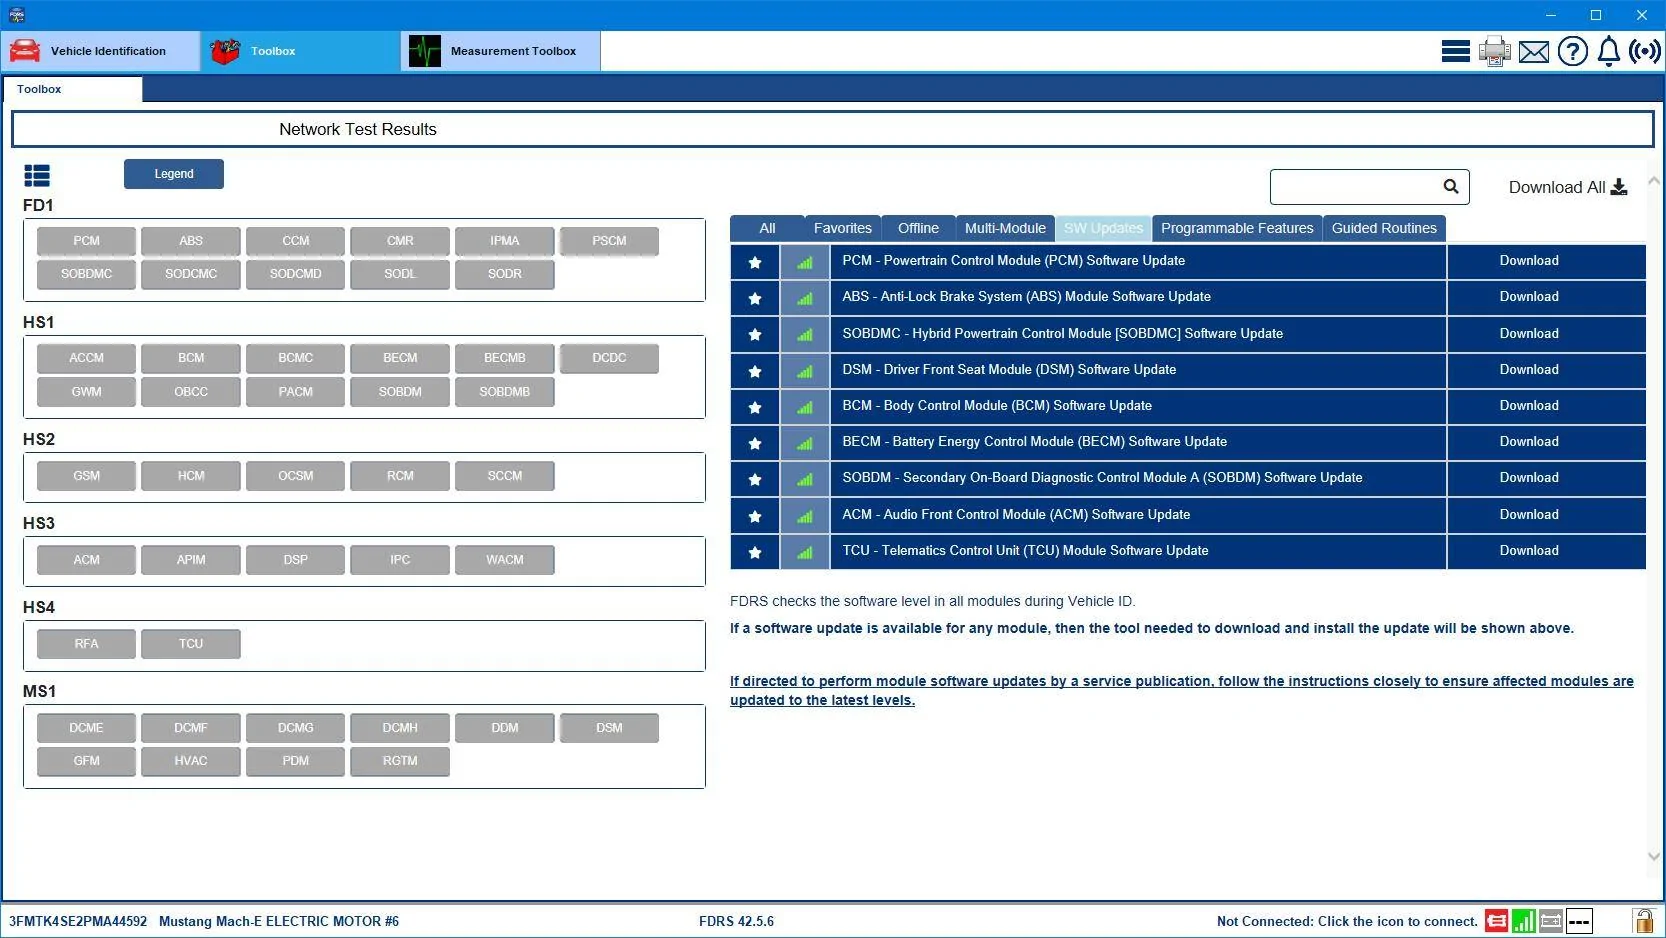Select the inner Toolbox sub-tab
1666x938 pixels.
click(x=72, y=89)
